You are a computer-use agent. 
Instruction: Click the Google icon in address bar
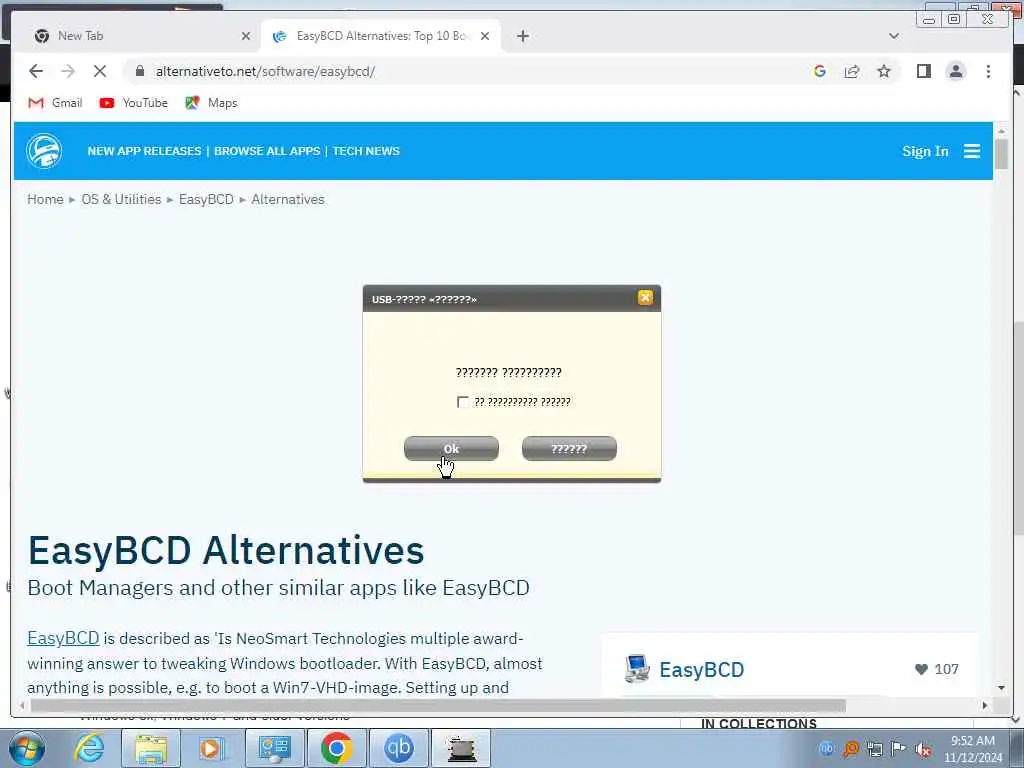pyautogui.click(x=820, y=71)
